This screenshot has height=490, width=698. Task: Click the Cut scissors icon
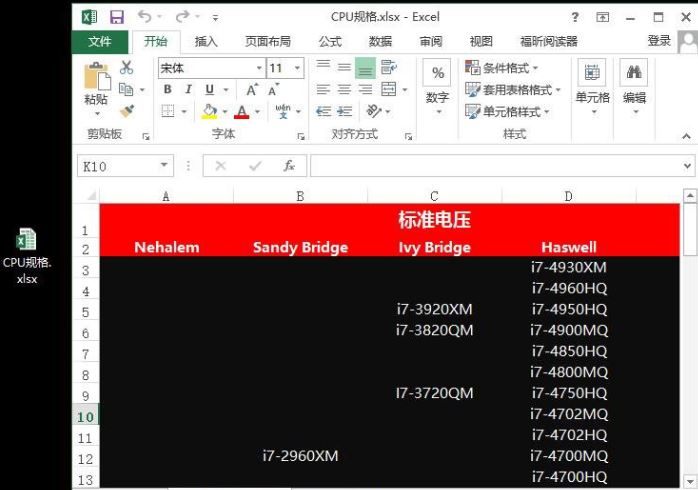click(126, 68)
